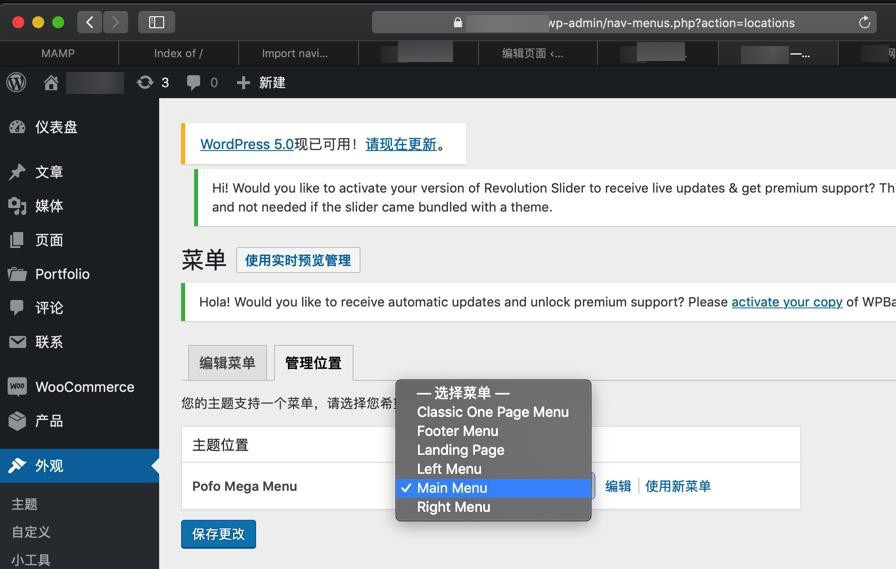This screenshot has width=896, height=569.
Task: Open the site home icon
Action: (51, 83)
